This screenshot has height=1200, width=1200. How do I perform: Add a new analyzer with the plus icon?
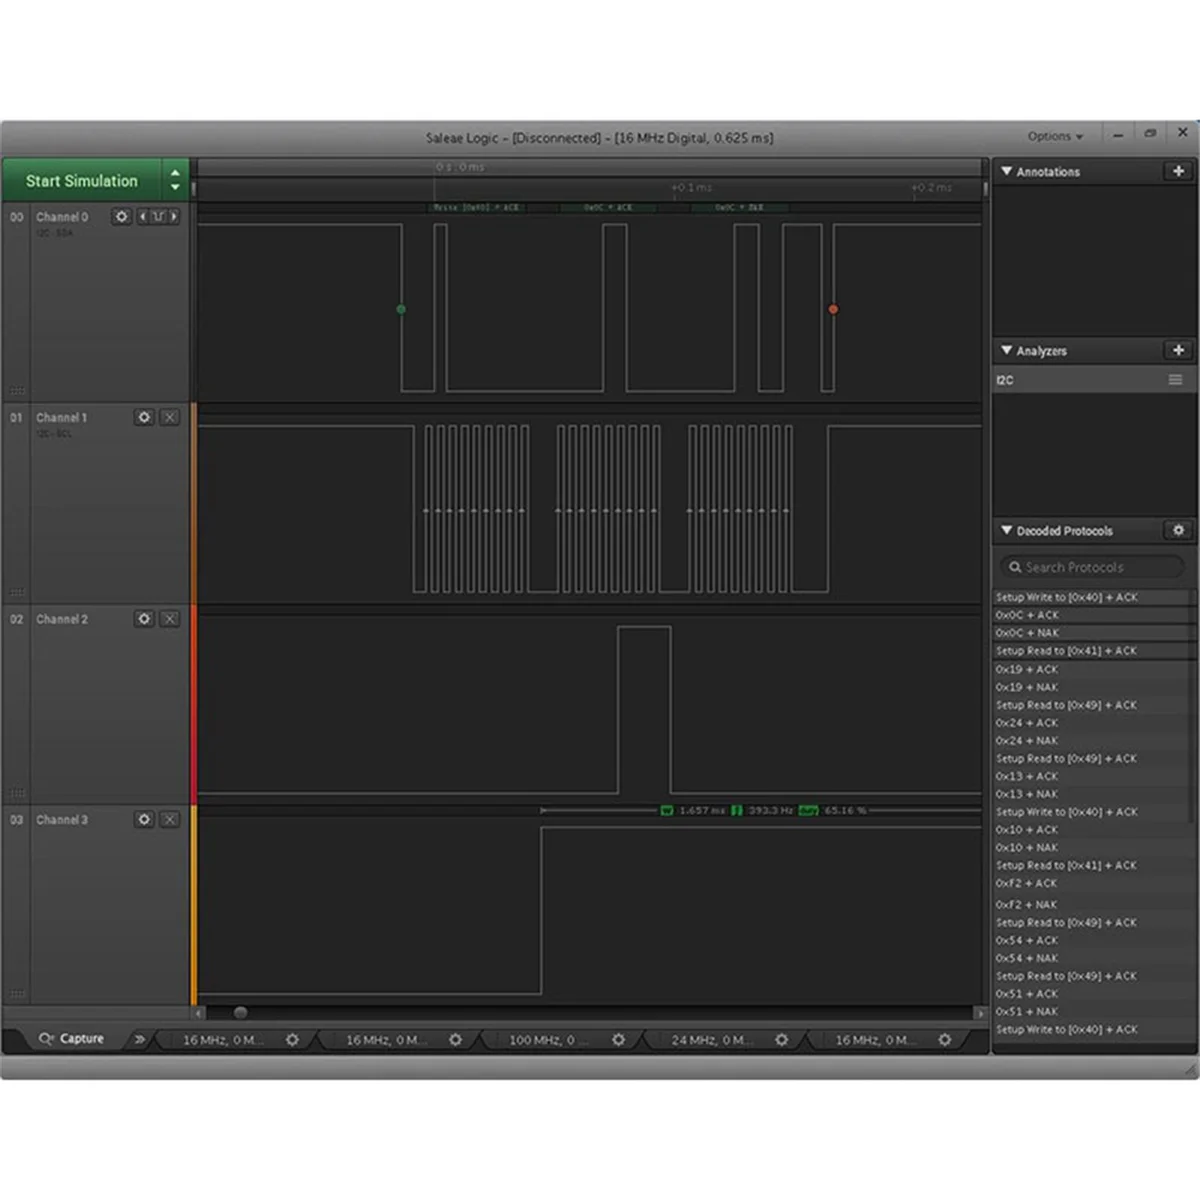1178,351
